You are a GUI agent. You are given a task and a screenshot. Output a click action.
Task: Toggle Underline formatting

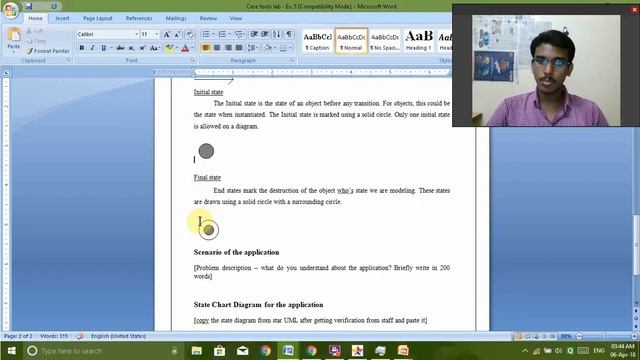point(103,48)
